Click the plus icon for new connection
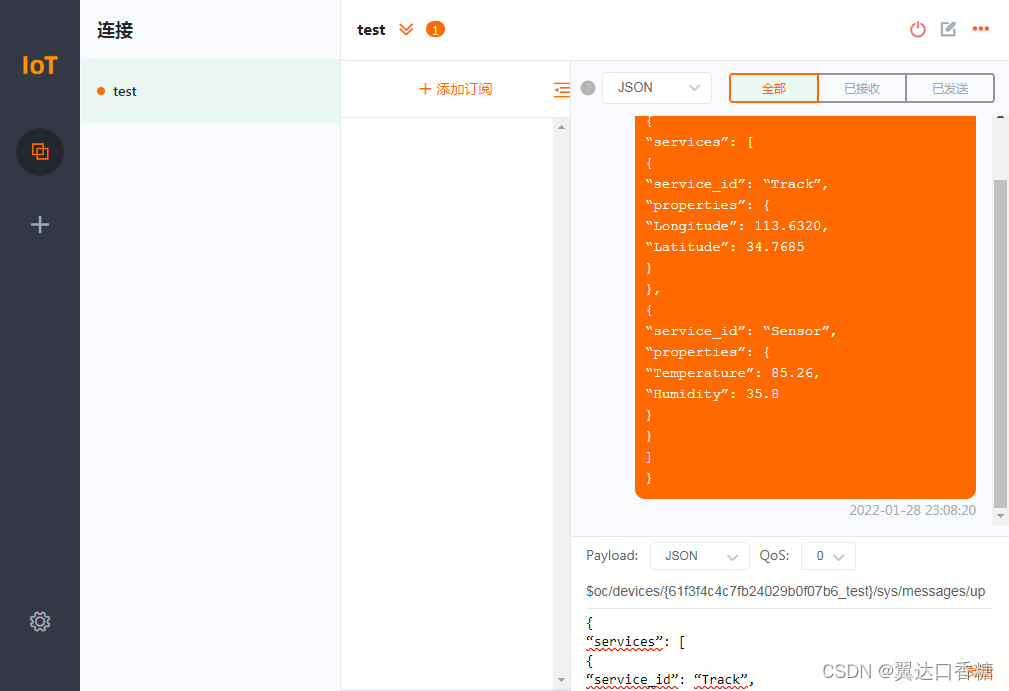Image resolution: width=1009 pixels, height=691 pixels. (x=40, y=225)
